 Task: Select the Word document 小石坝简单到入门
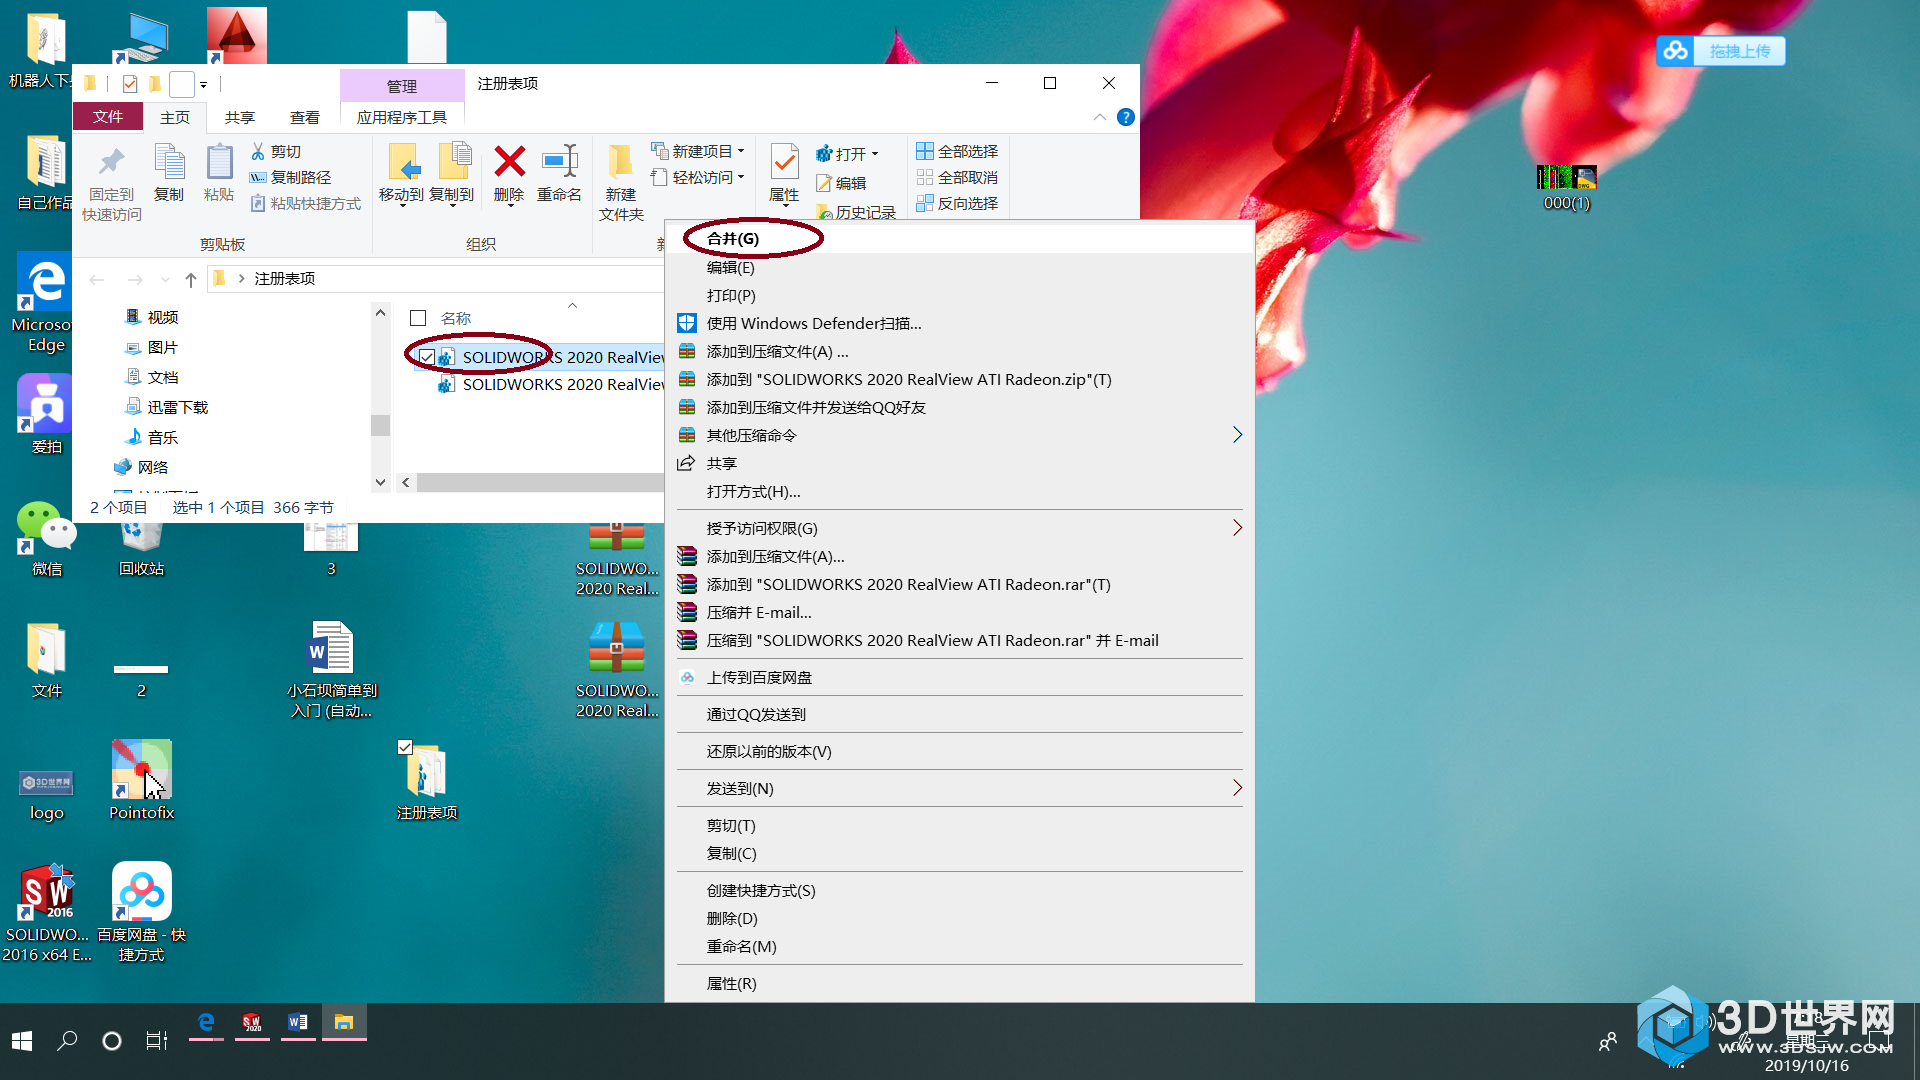[x=331, y=670]
